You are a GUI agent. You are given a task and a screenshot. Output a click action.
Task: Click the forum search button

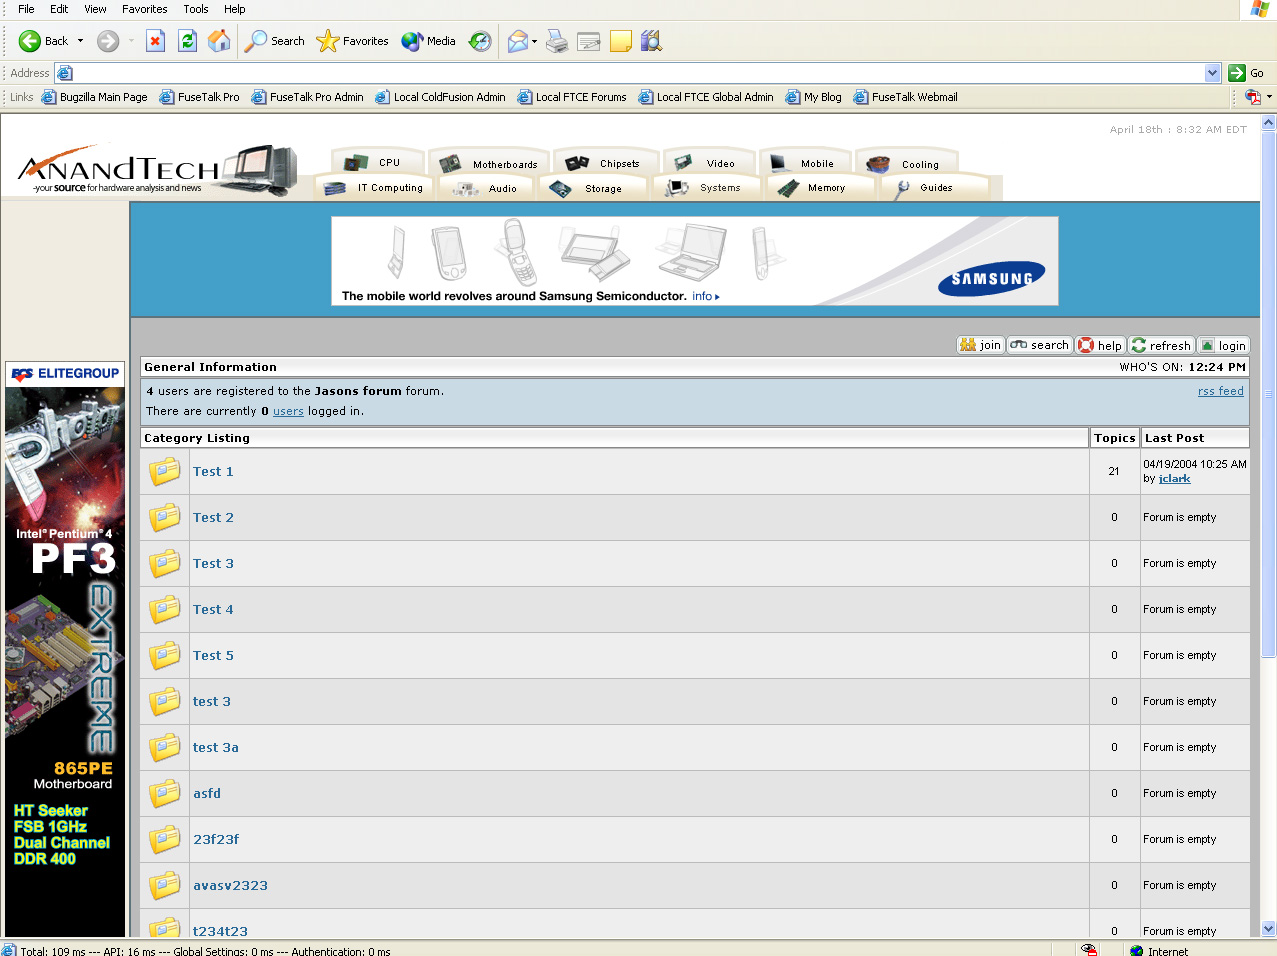(x=1040, y=345)
